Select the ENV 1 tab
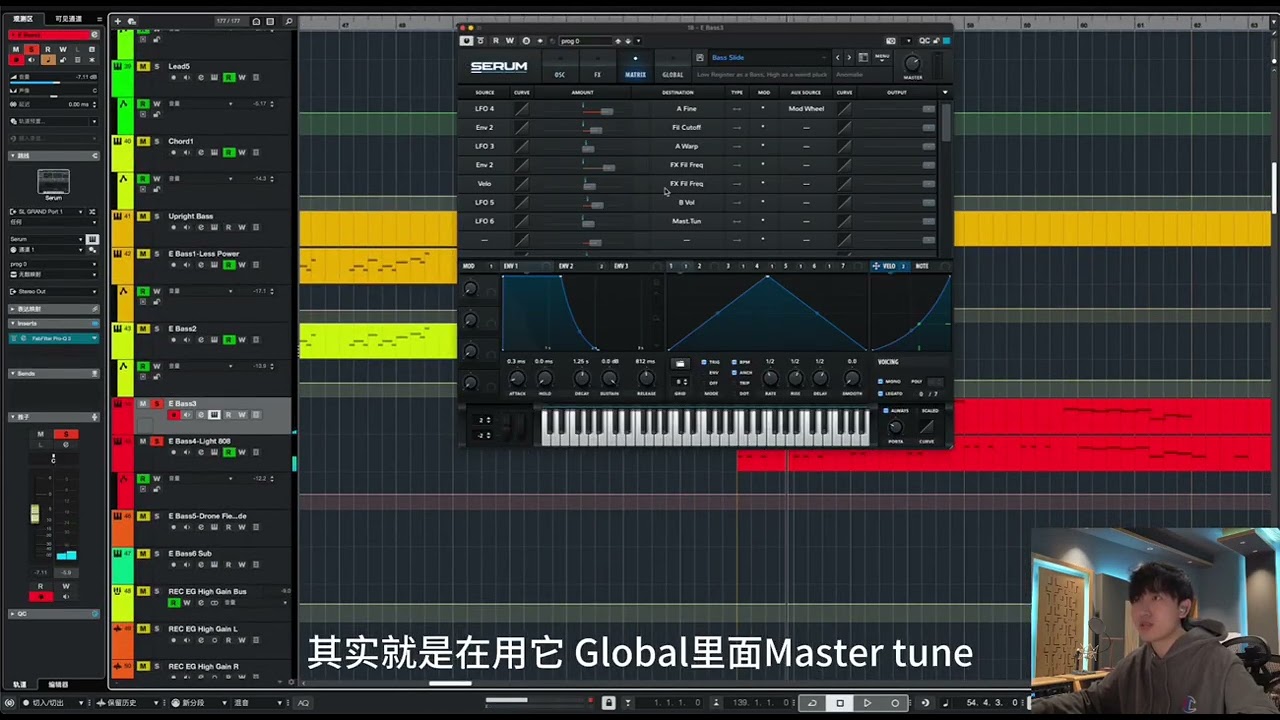This screenshot has height=720, width=1280. 511,266
